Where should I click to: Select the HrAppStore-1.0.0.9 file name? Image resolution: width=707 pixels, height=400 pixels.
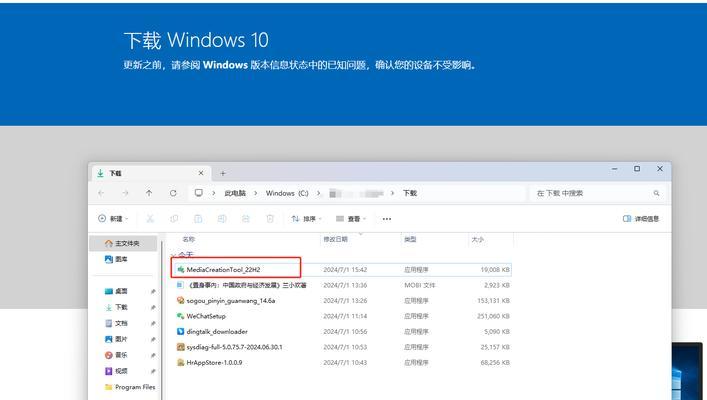(x=214, y=362)
